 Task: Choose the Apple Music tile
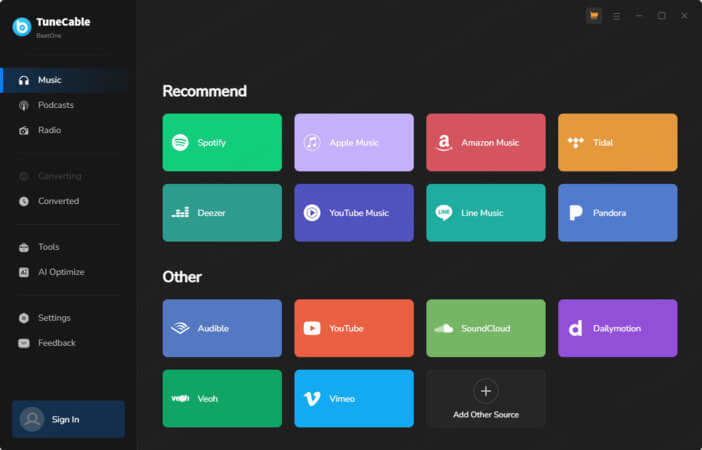(353, 142)
